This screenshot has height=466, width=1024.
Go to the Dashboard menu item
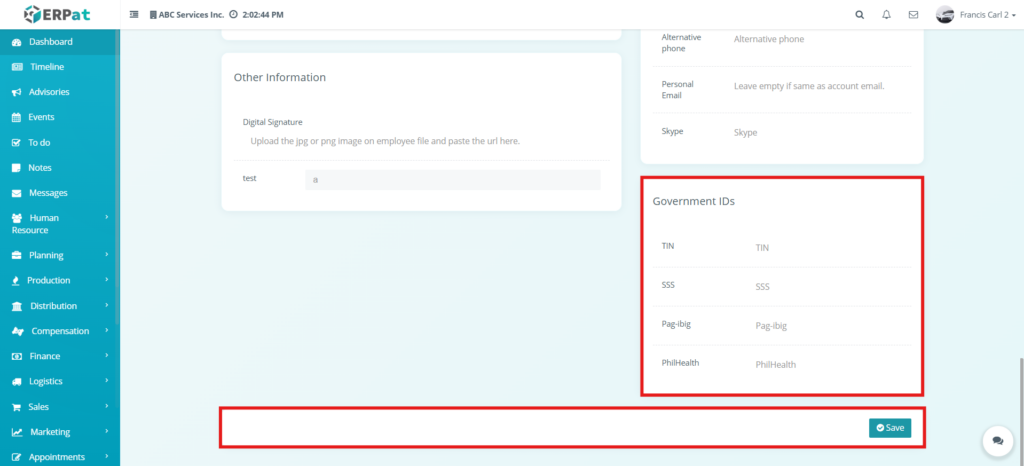50,42
